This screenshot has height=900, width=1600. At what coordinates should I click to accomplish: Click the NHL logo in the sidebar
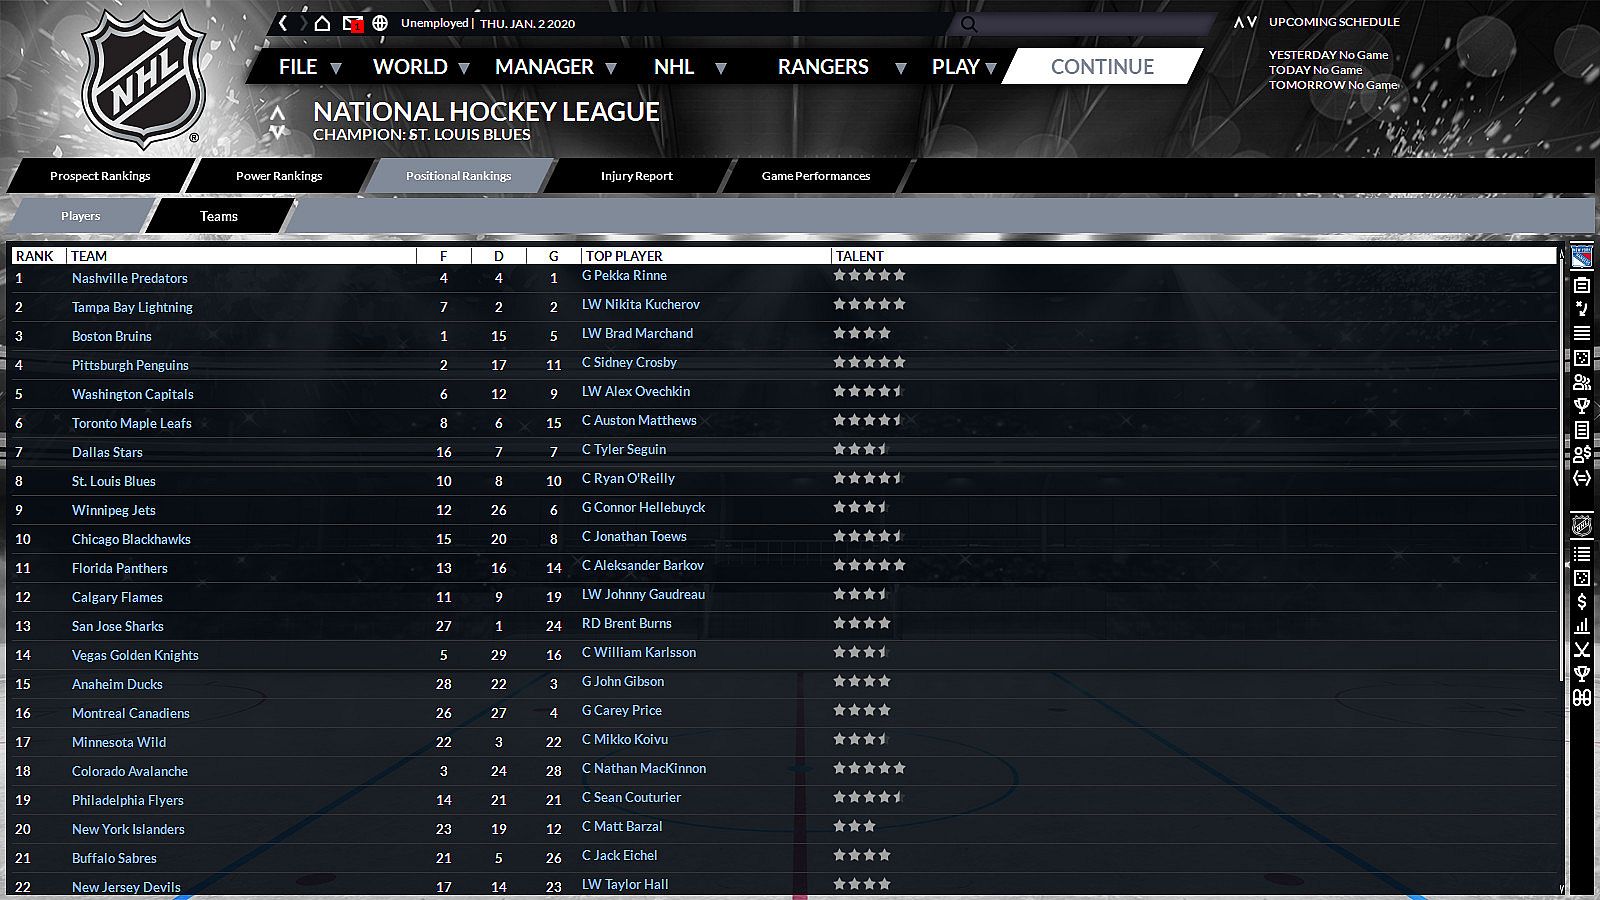point(1582,525)
